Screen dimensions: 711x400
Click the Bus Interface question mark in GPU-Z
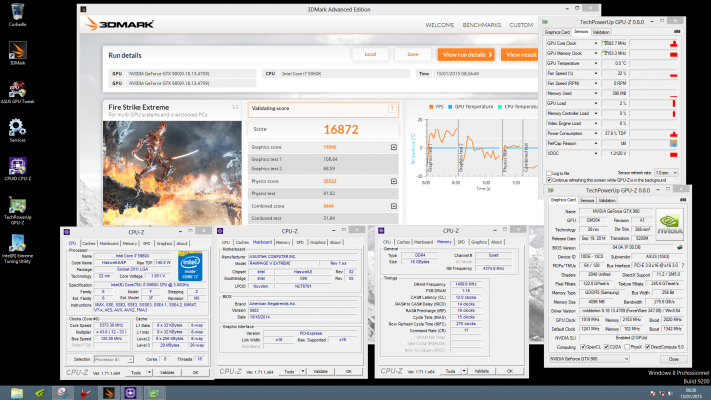tap(683, 265)
